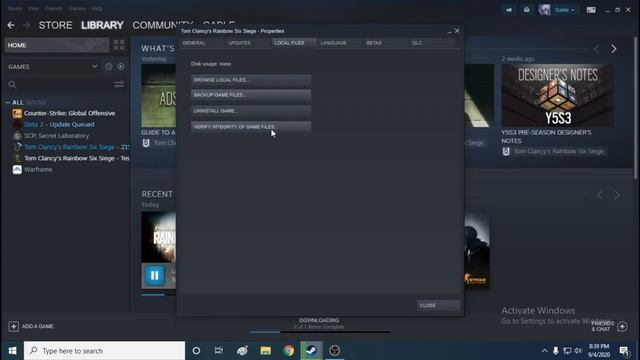Open Windows notification center icon

(x=624, y=351)
